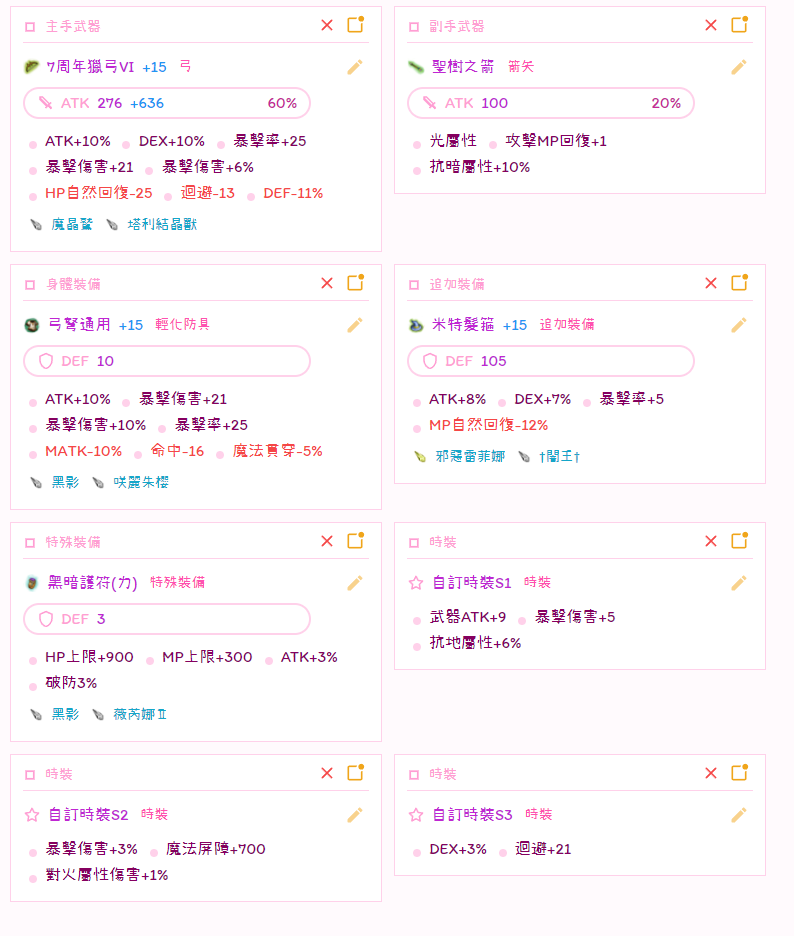Viewport: 794px width, 936px height.
Task: Toggle the star next to 自訂時裝S3
Action: tap(416, 815)
